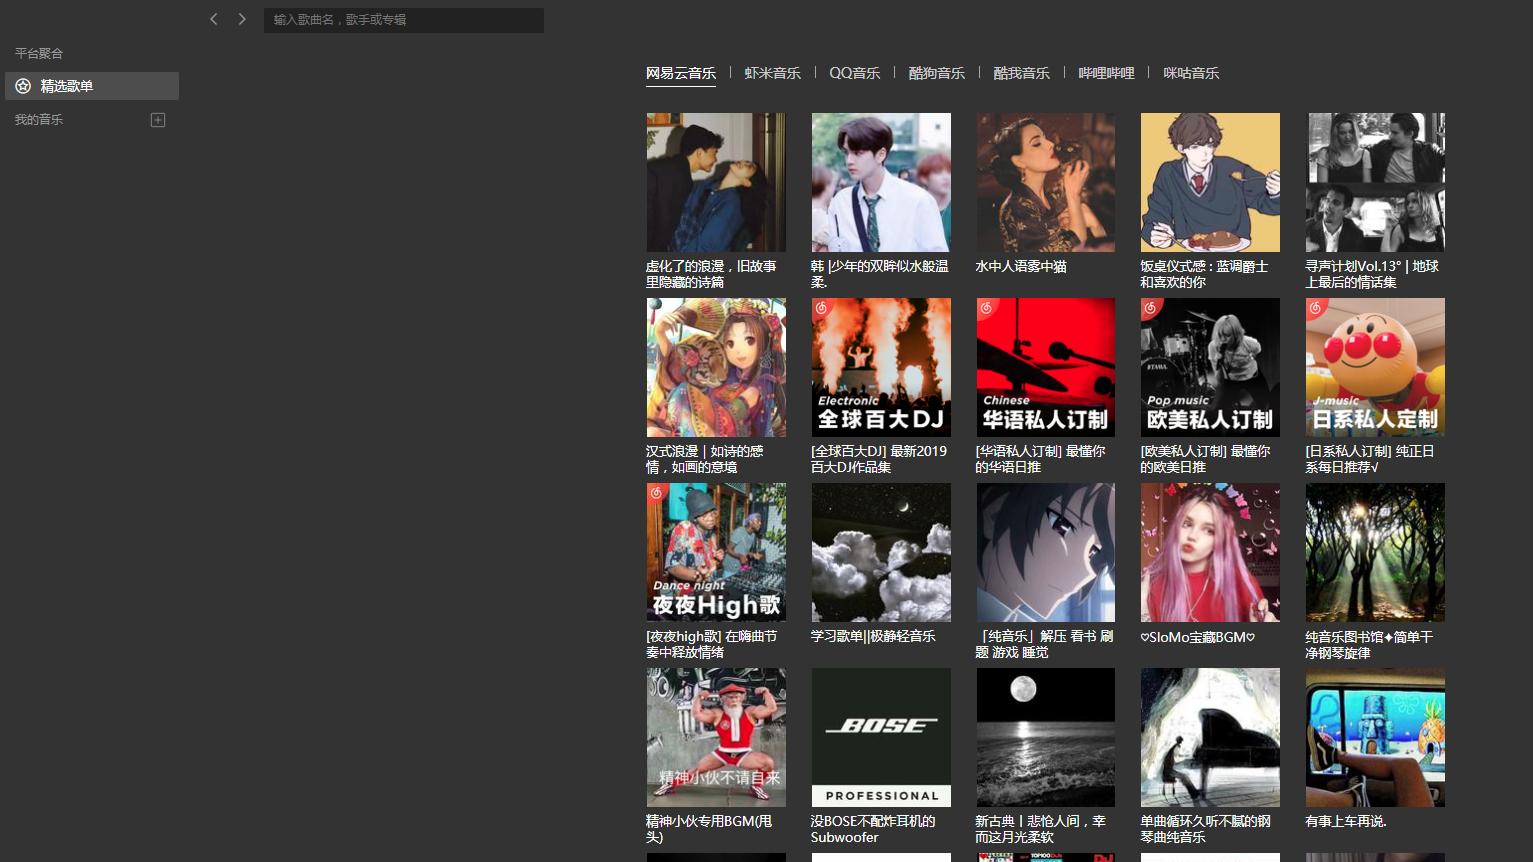This screenshot has height=862, width=1533.
Task: Click the 我的音乐 sidebar heading
Action: point(39,120)
